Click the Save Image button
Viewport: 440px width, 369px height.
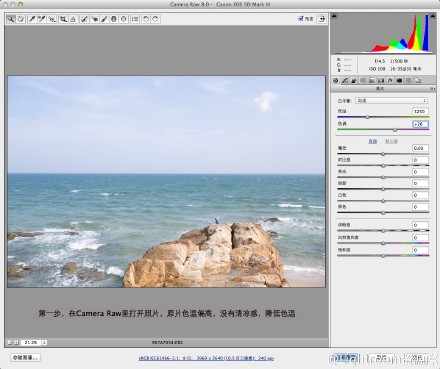point(25,358)
